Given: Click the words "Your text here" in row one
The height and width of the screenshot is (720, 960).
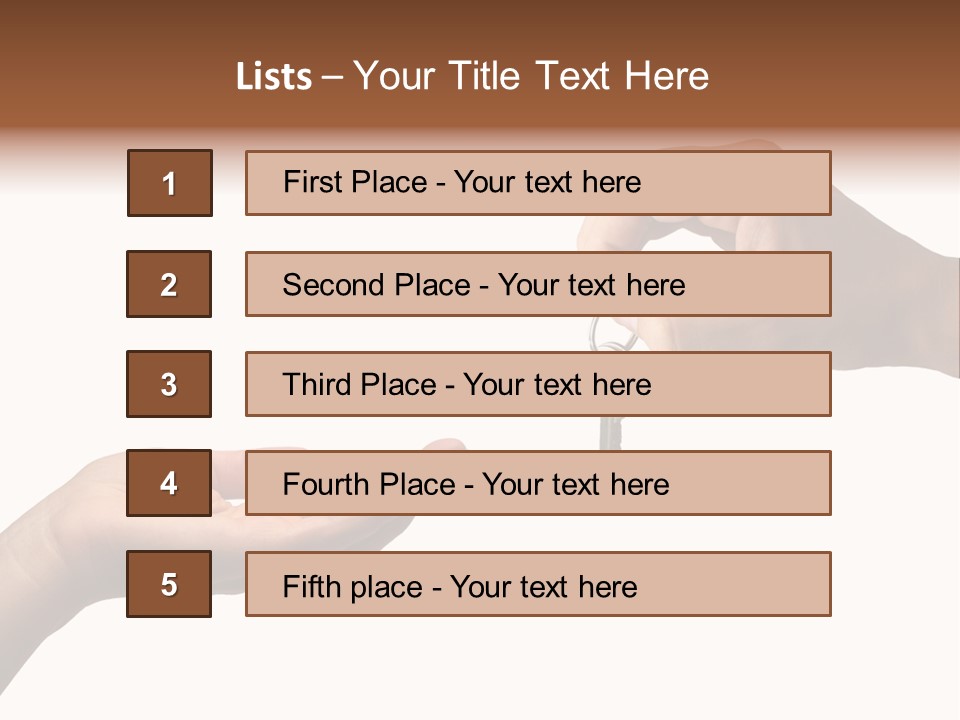Looking at the screenshot, I should coord(547,182).
